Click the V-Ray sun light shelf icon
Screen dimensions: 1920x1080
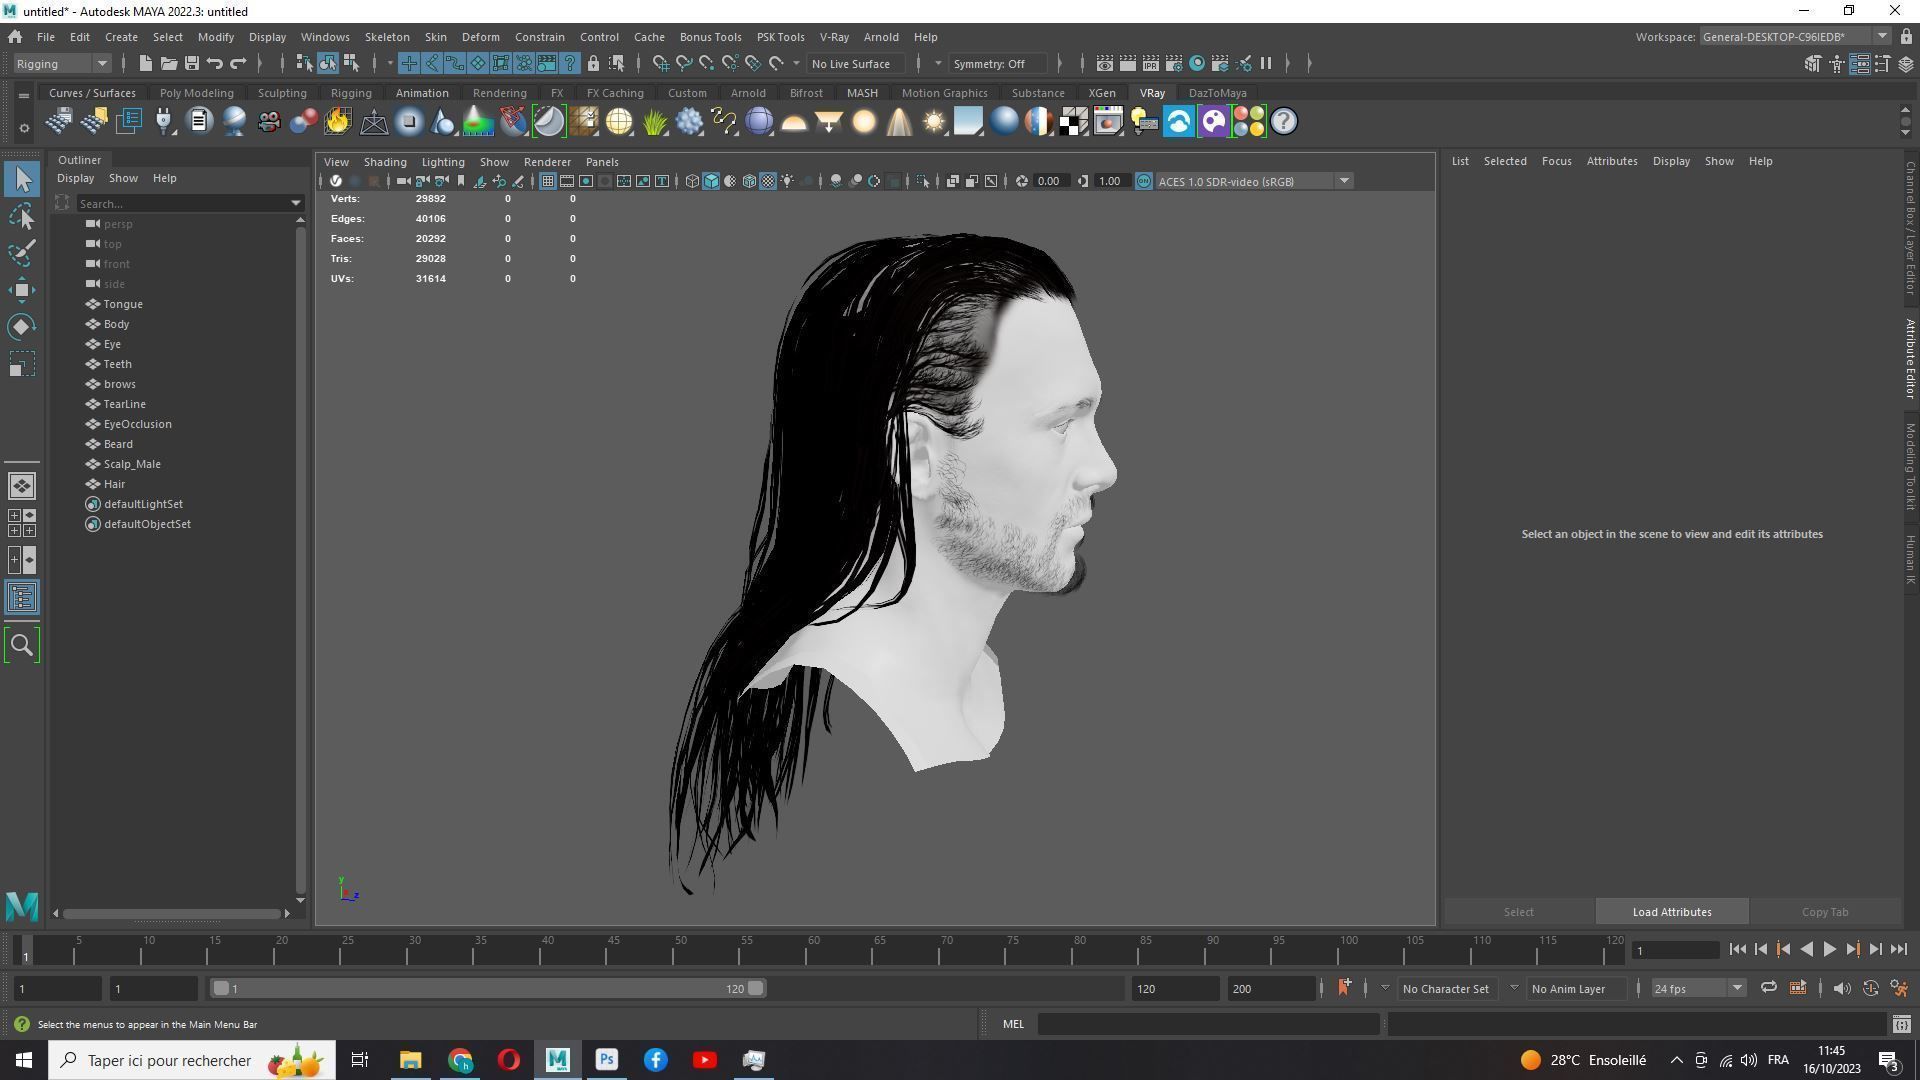point(933,122)
